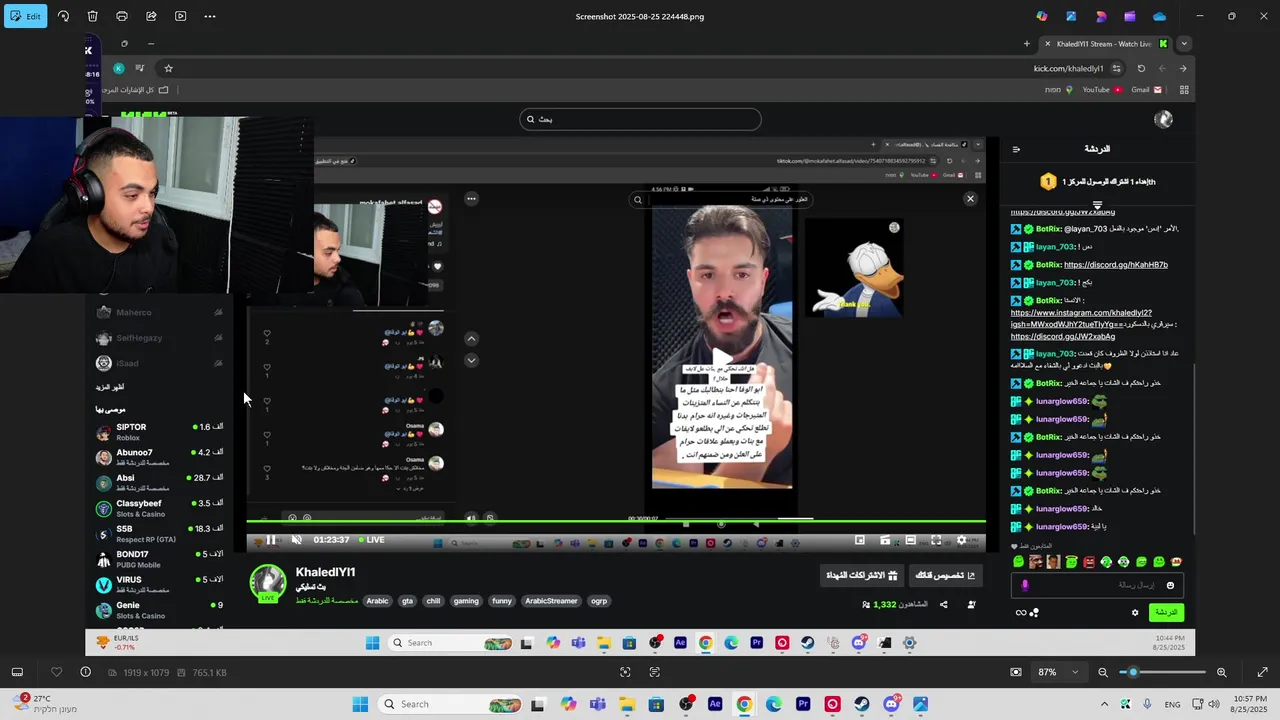Open Discord from the taskbar
The height and width of the screenshot is (720, 1280).
[891, 704]
